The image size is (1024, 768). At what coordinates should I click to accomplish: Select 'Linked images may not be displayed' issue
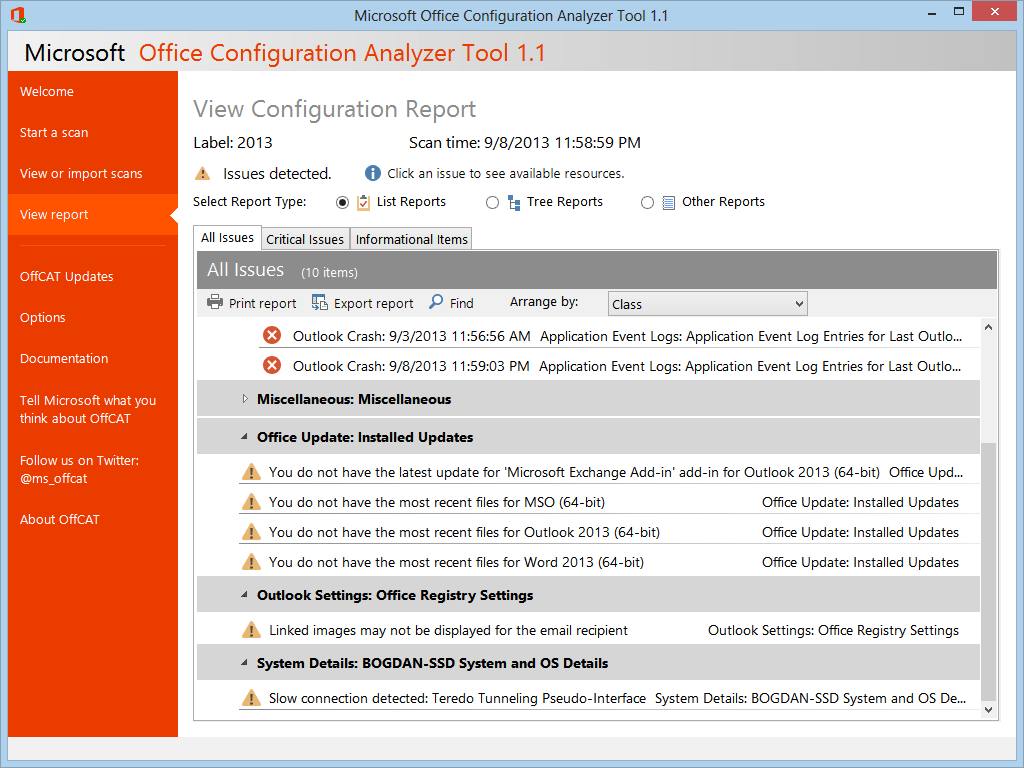point(609,630)
